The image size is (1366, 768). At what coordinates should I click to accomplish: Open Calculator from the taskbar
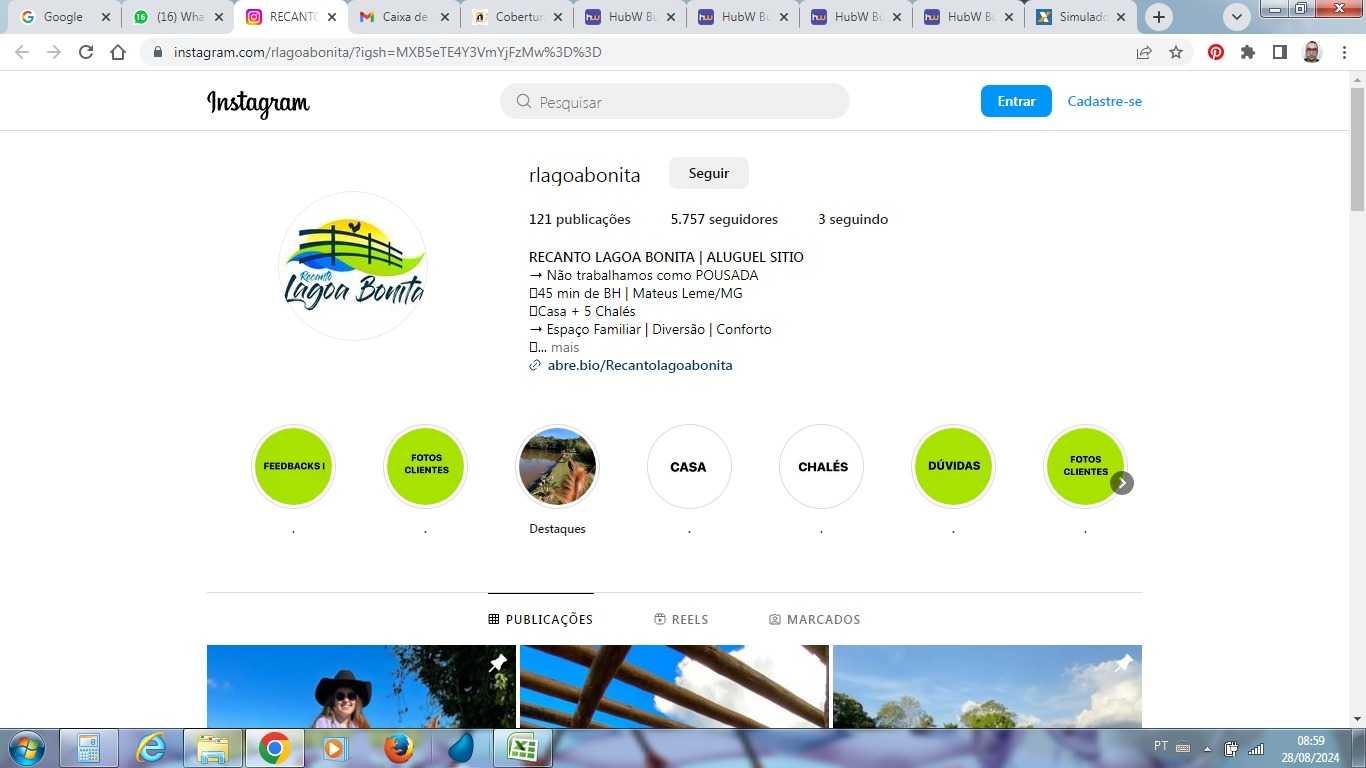88,748
